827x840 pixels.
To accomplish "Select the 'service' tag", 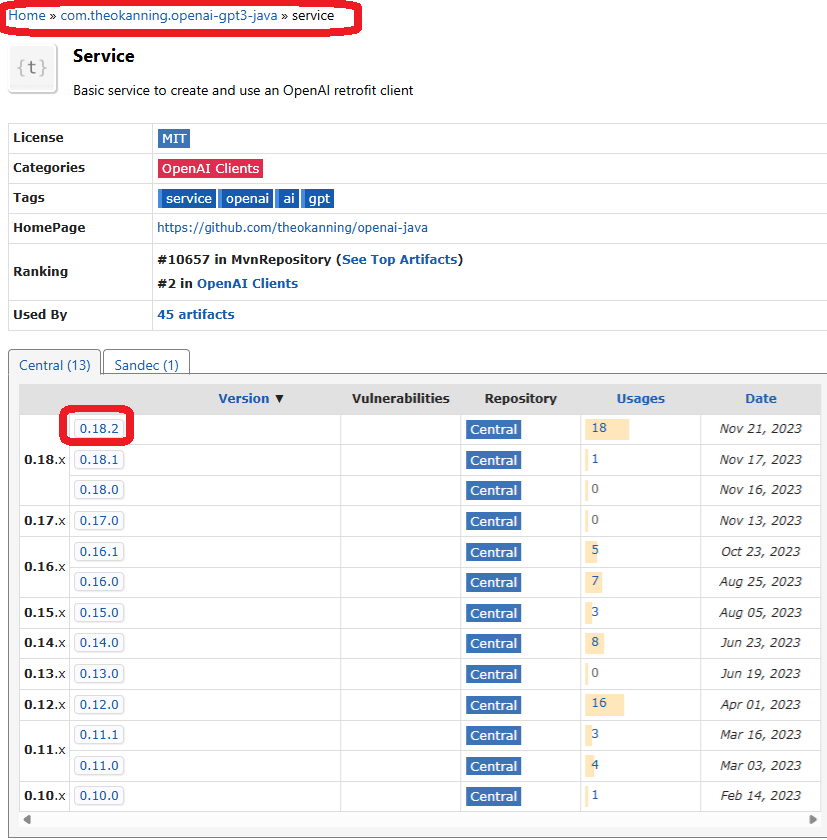I will 187,199.
